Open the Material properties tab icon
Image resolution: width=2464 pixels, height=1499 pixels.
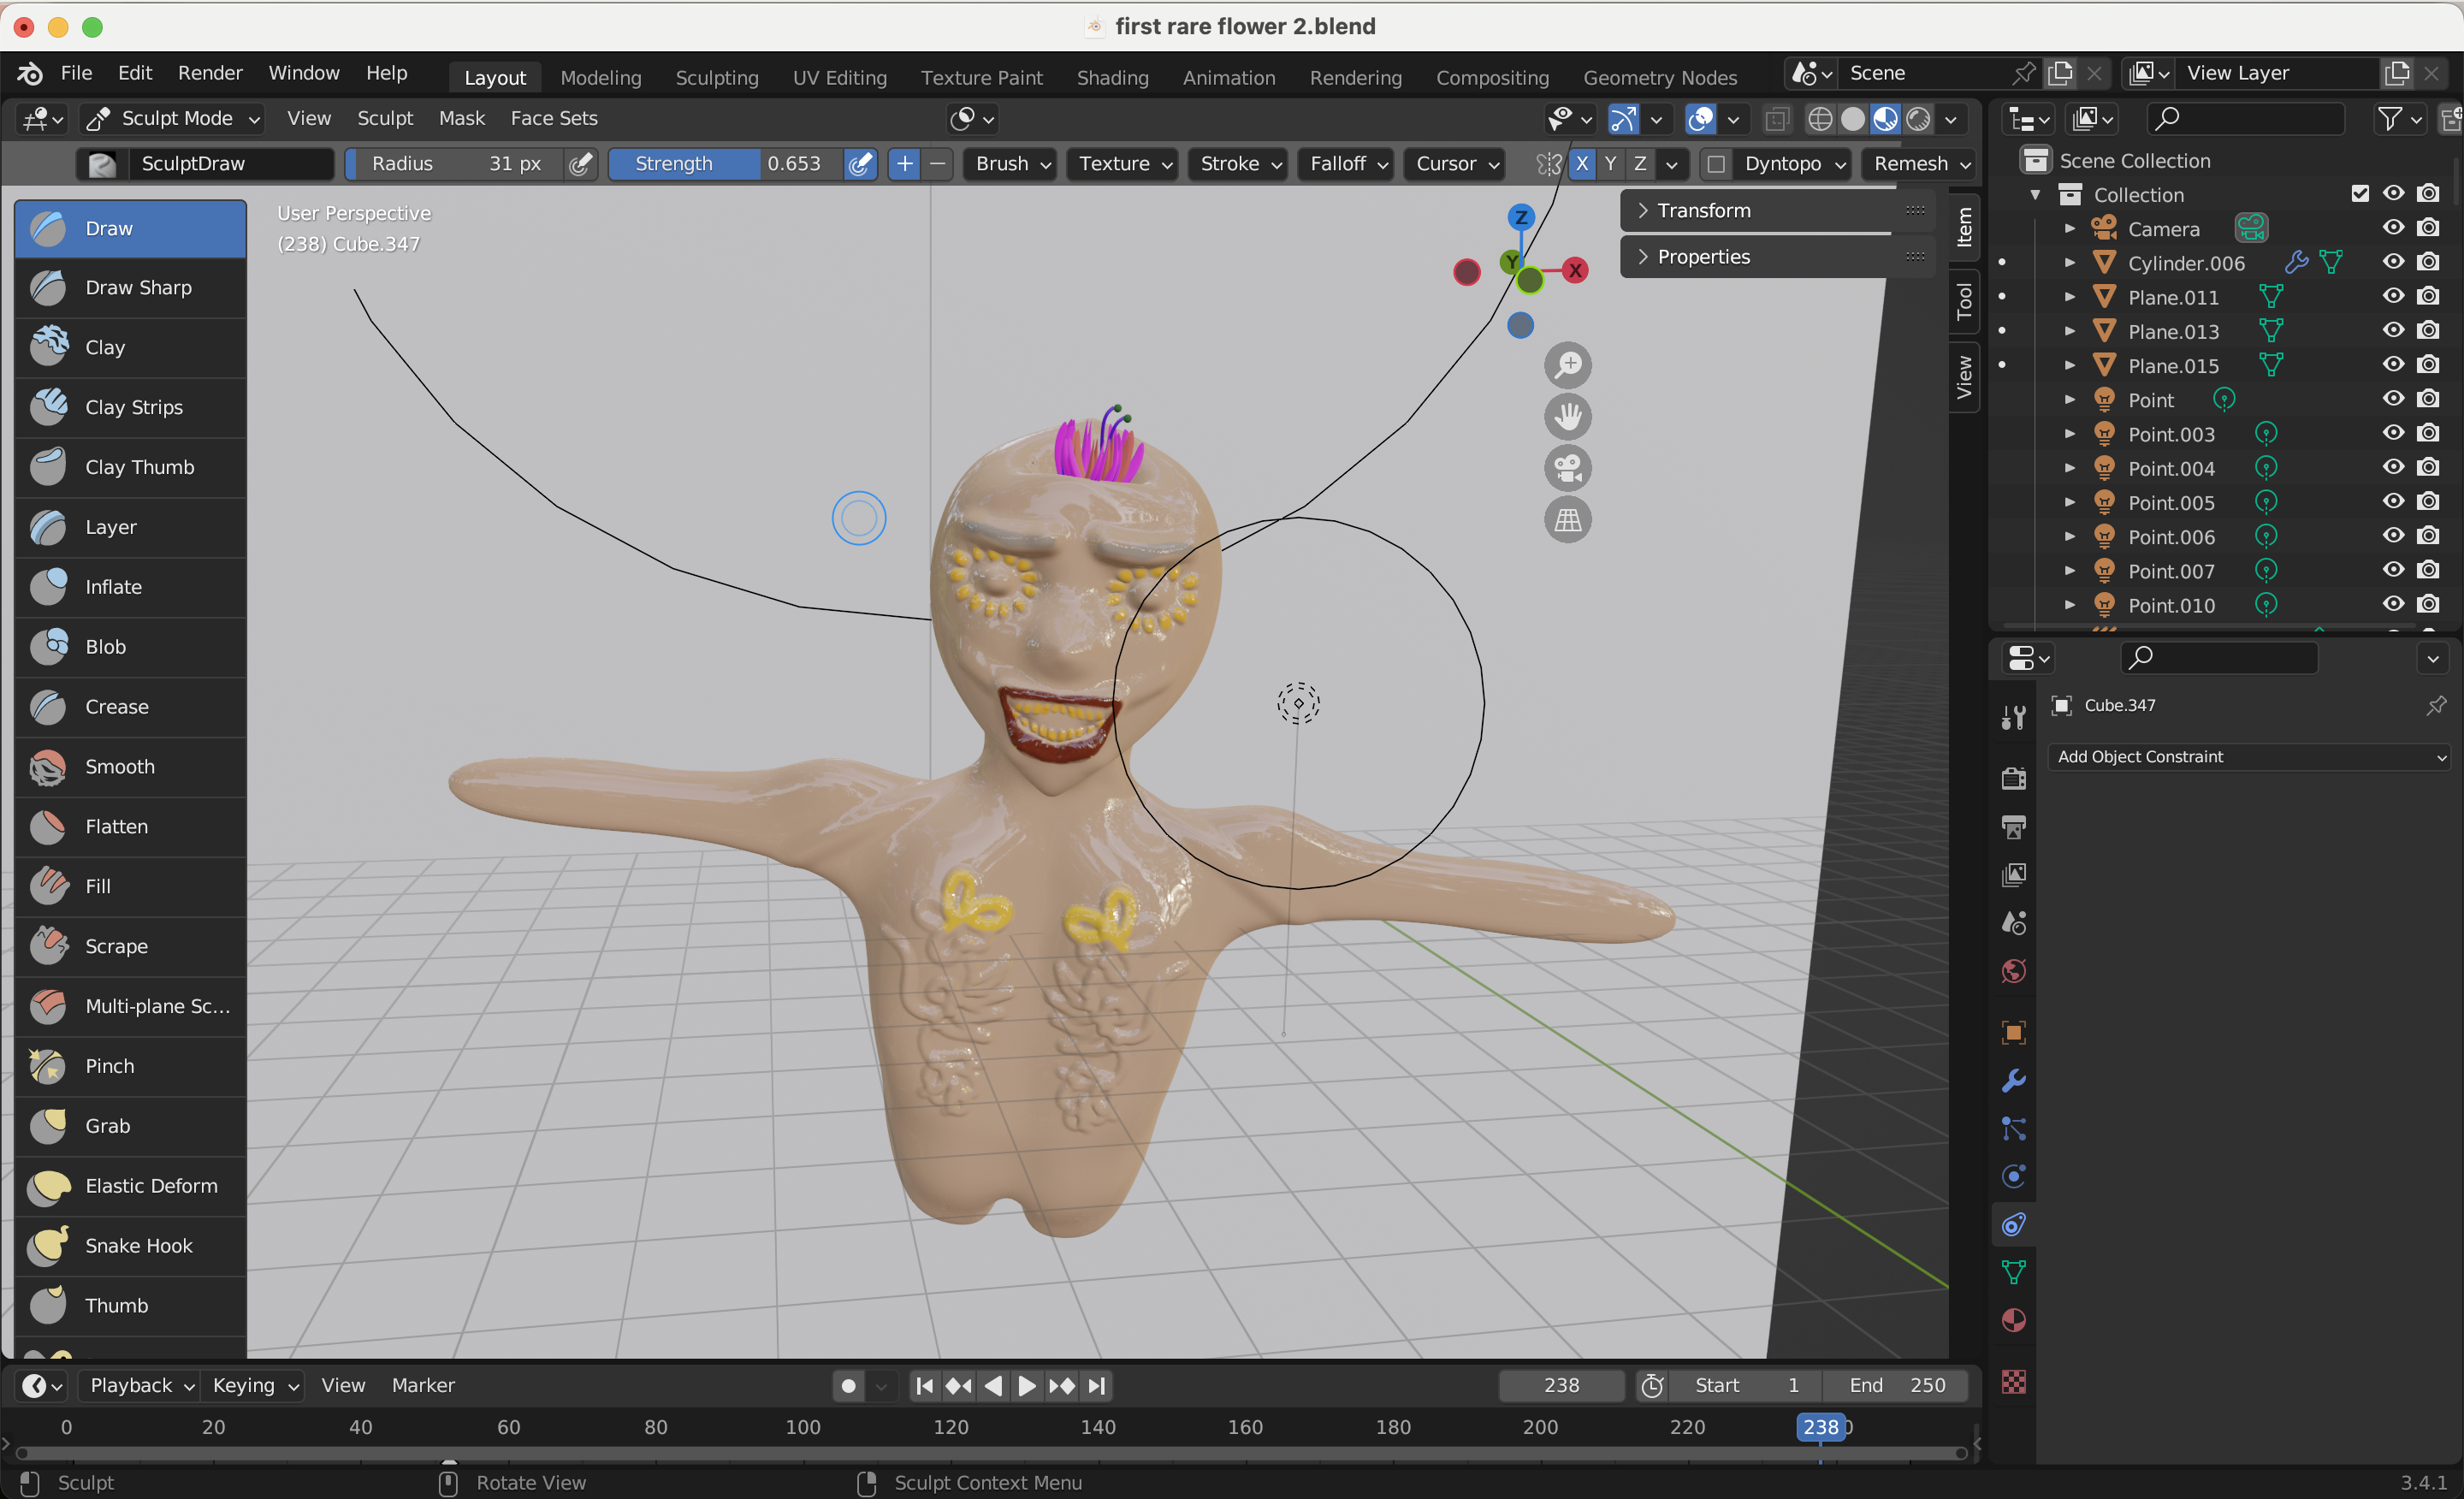2013,1320
